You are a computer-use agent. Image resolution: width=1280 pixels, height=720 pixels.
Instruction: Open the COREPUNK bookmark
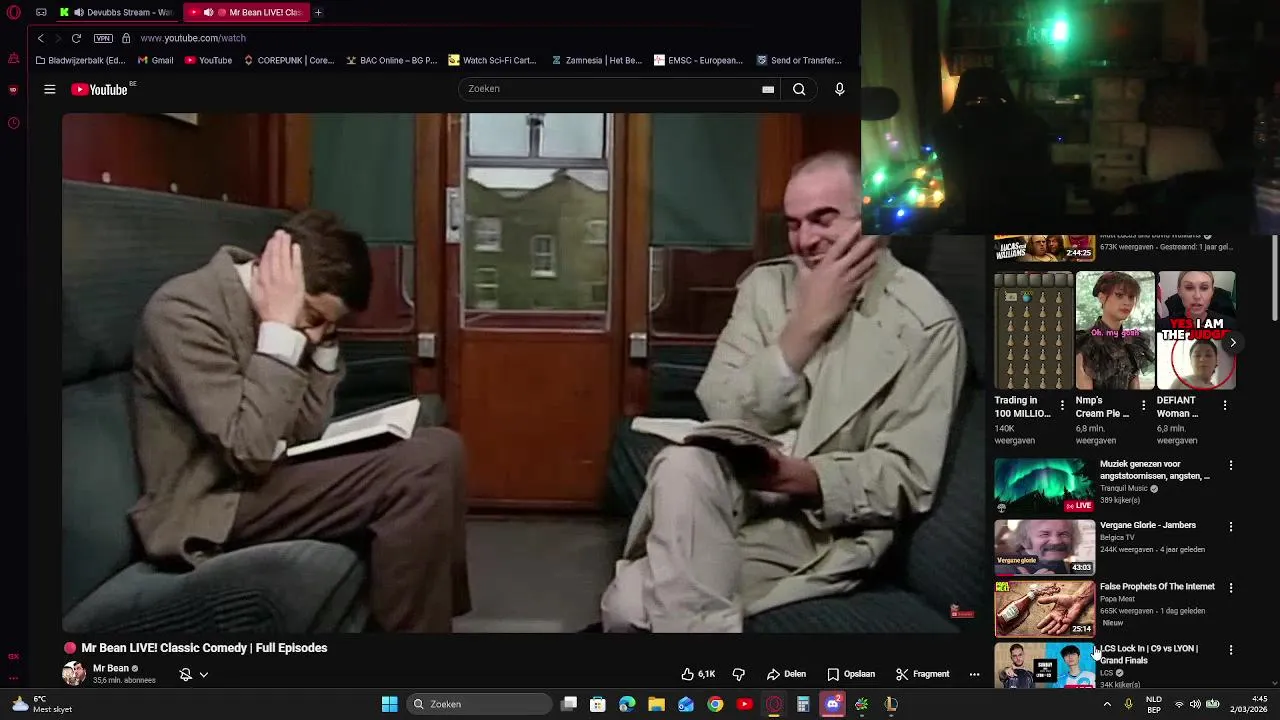tap(289, 60)
